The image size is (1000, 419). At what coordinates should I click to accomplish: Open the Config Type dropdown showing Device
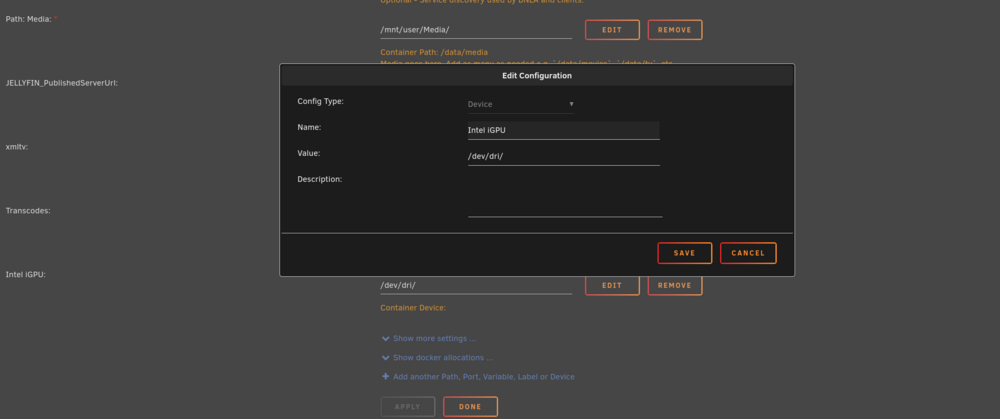point(520,104)
